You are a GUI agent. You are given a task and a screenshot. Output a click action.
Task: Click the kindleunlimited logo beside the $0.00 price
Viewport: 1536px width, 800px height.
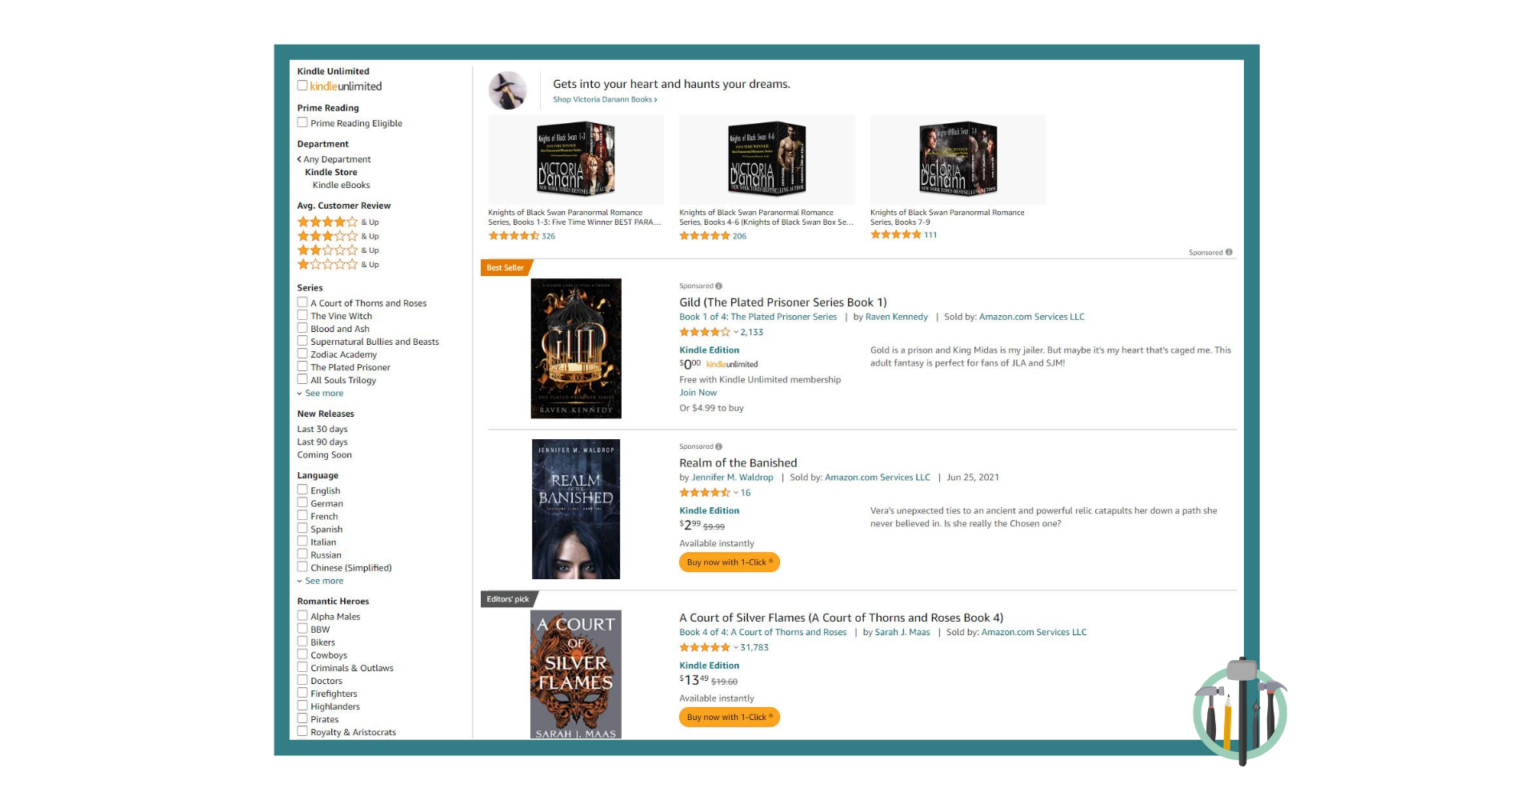[x=731, y=364]
